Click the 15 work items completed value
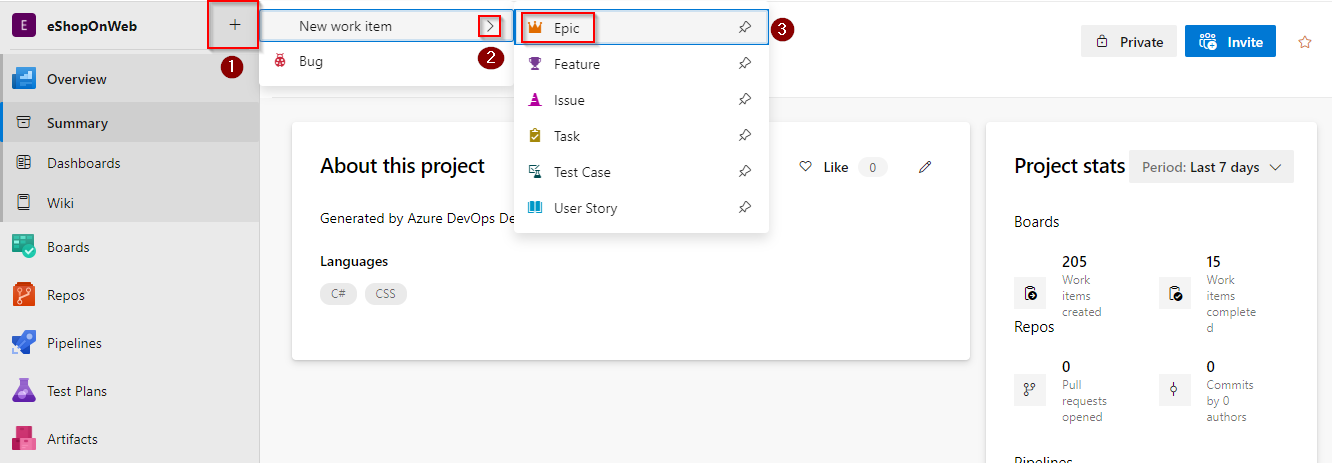 coord(1214,262)
